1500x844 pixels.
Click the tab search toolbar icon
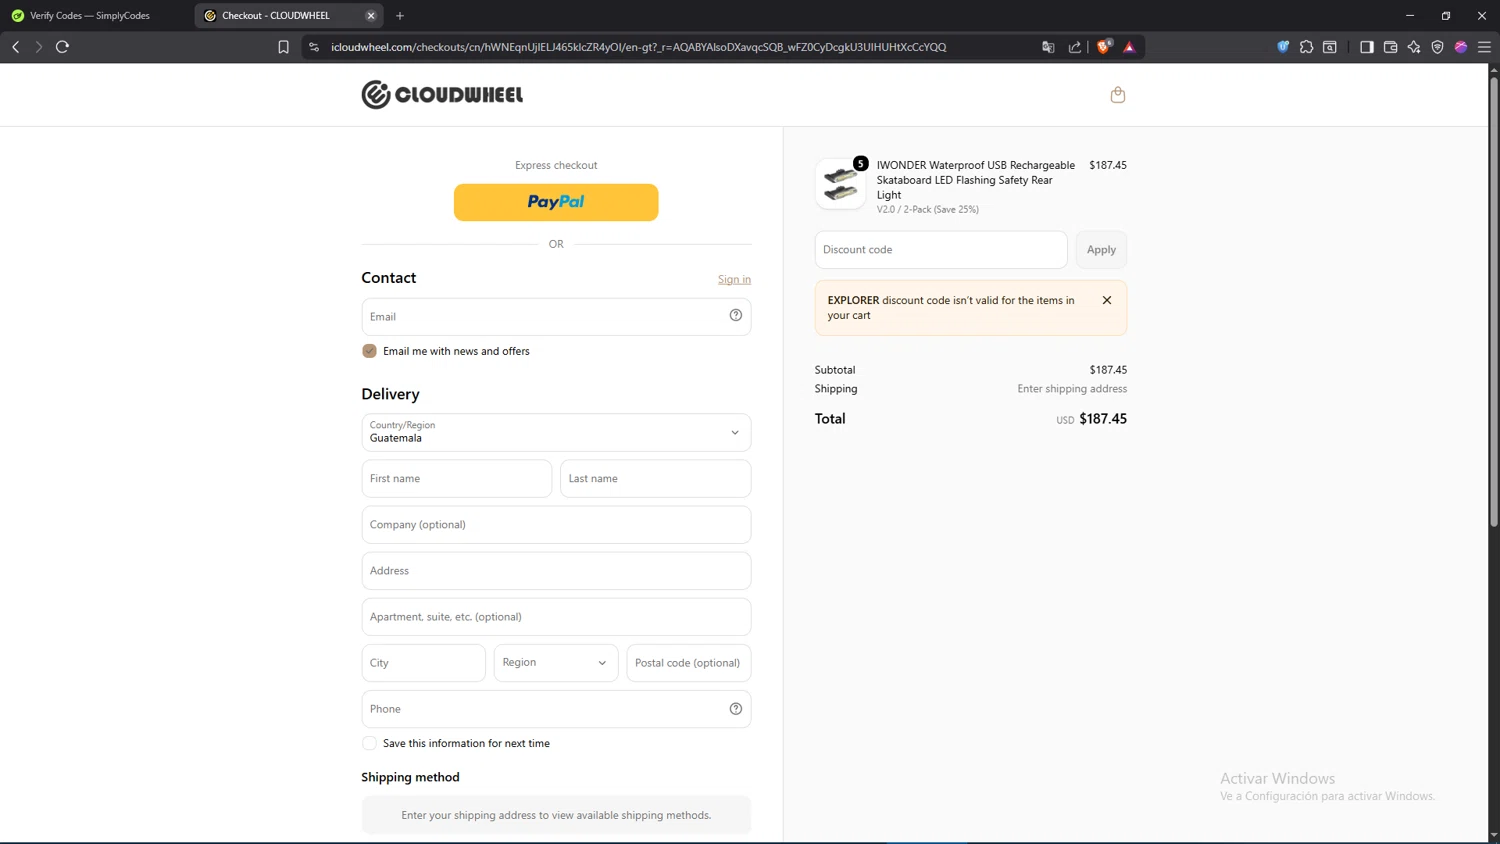1330,47
